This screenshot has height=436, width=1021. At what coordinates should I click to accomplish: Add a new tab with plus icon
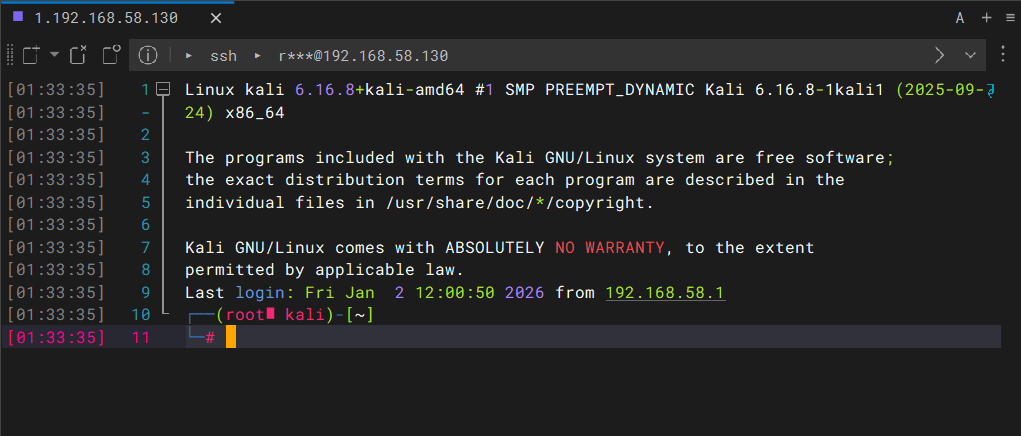click(x=985, y=18)
